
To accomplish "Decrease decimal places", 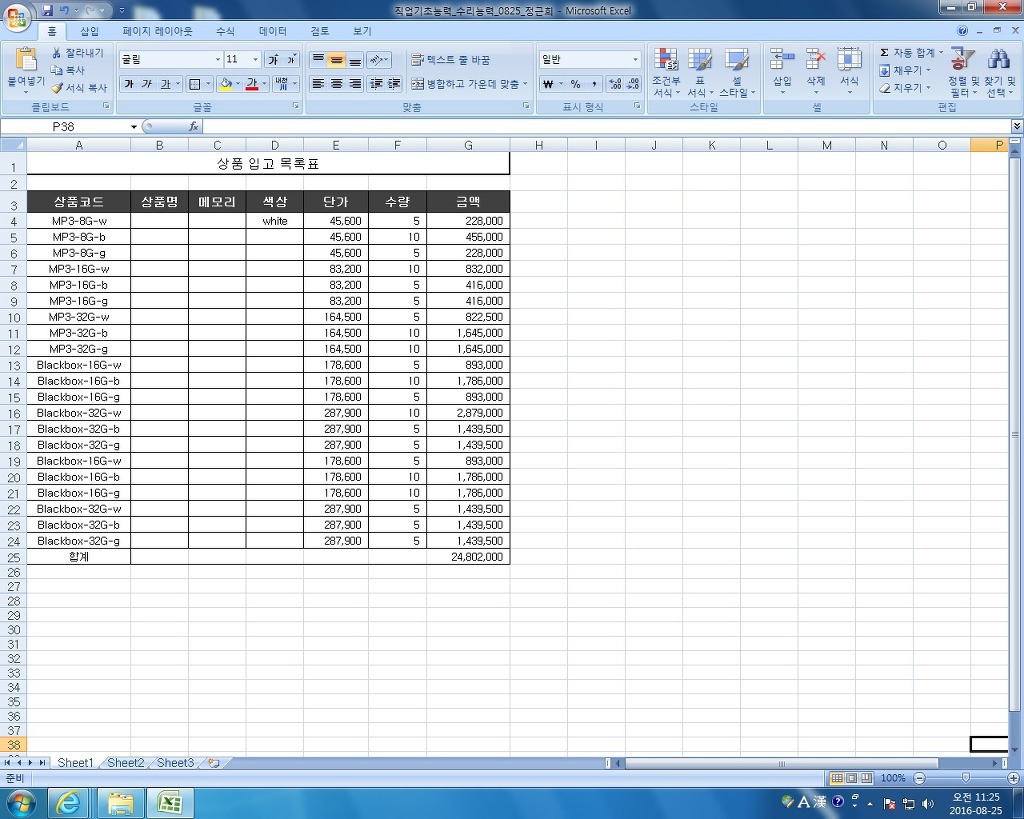I will click(633, 84).
